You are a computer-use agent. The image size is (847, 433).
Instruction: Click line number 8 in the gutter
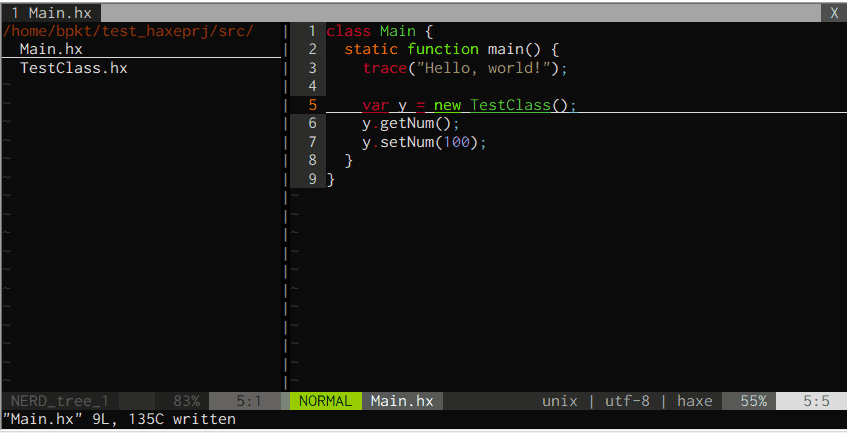(x=312, y=160)
